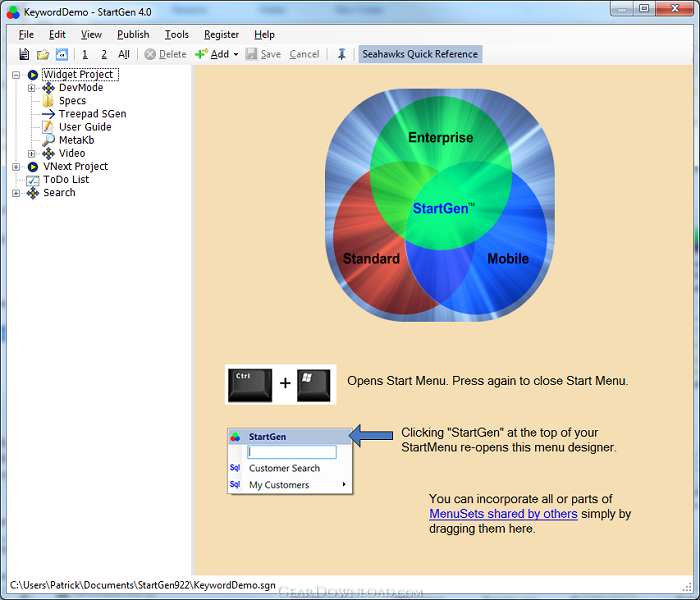Click the Specs folder icon
Viewport: 700px width, 600px height.
pyautogui.click(x=48, y=101)
